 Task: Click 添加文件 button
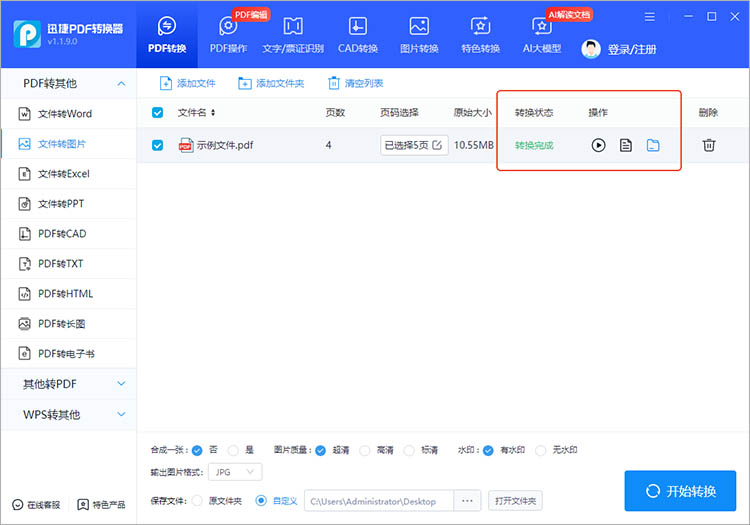tap(188, 83)
